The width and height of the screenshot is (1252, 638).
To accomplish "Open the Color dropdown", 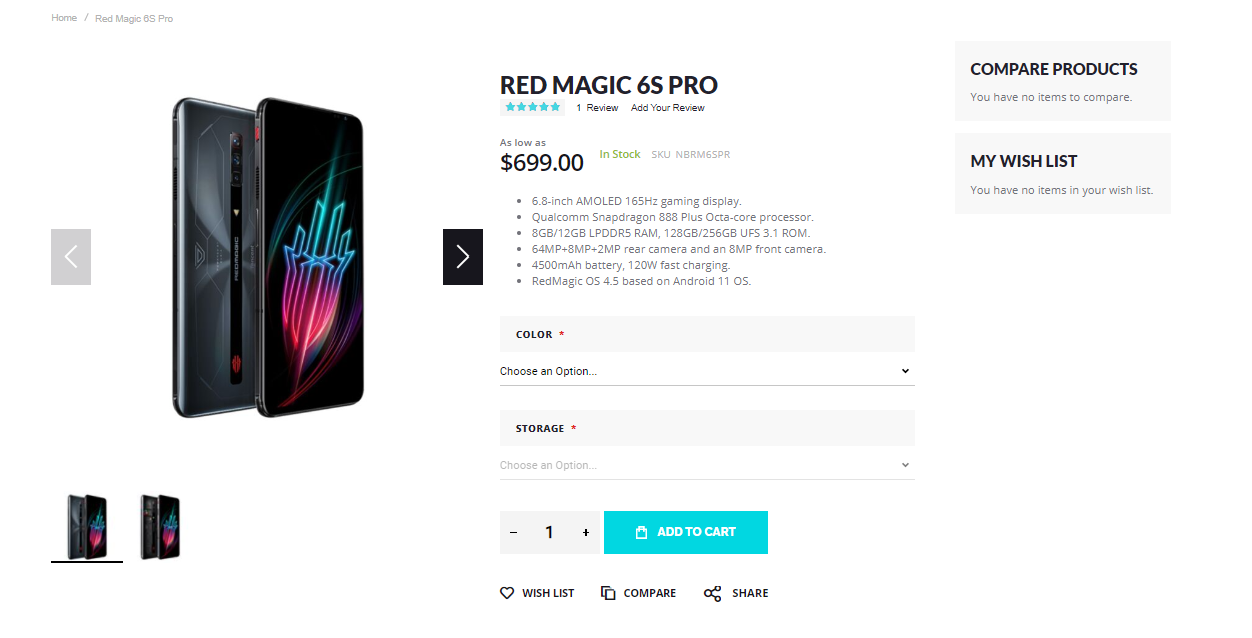I will pyautogui.click(x=707, y=371).
